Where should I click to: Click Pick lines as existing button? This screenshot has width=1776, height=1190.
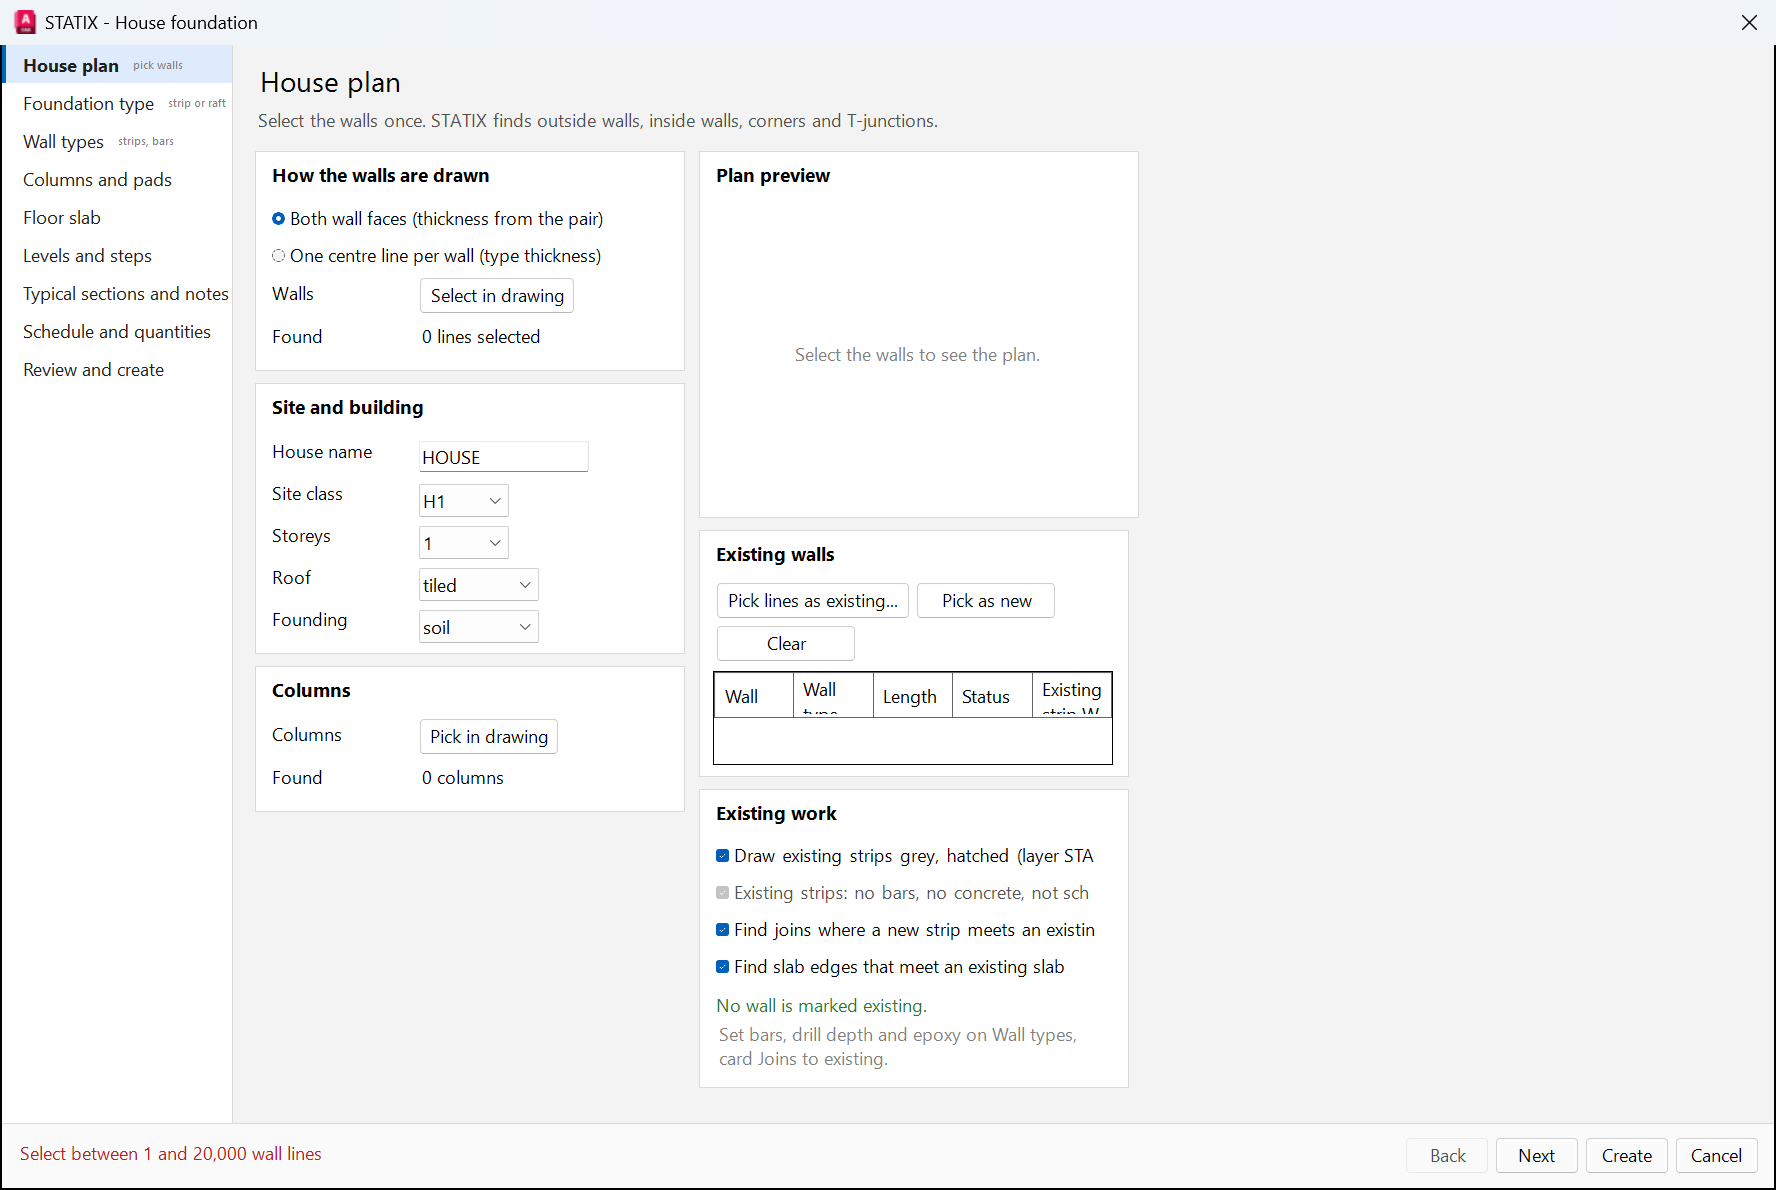coord(813,601)
